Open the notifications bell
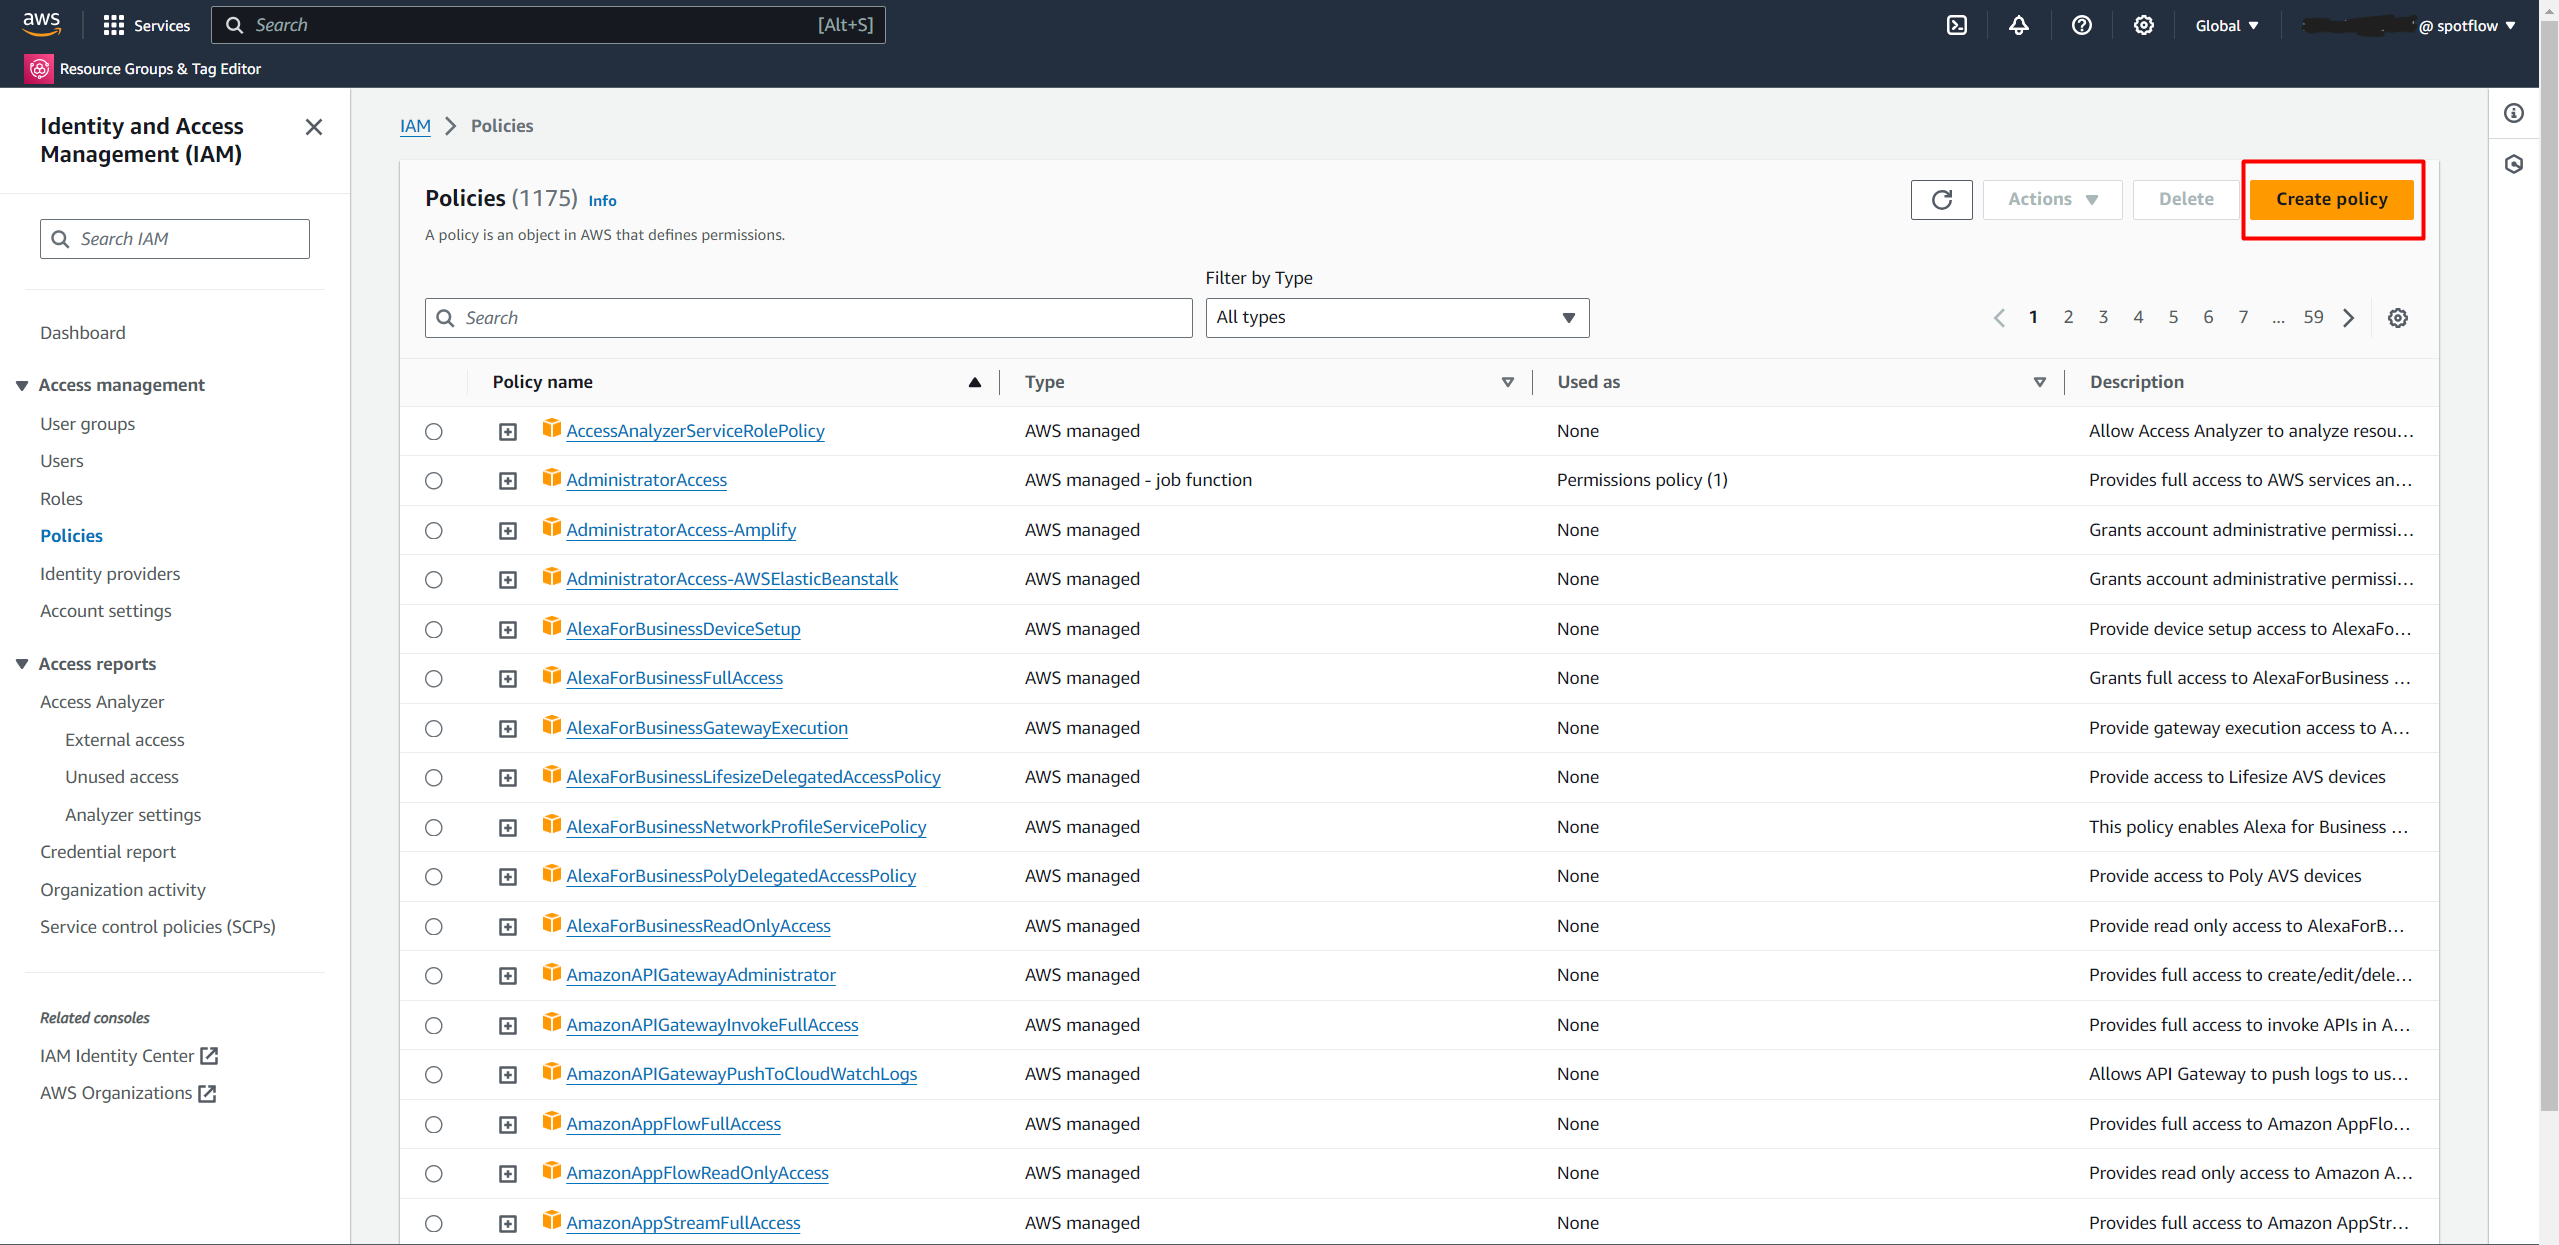 [2019, 25]
